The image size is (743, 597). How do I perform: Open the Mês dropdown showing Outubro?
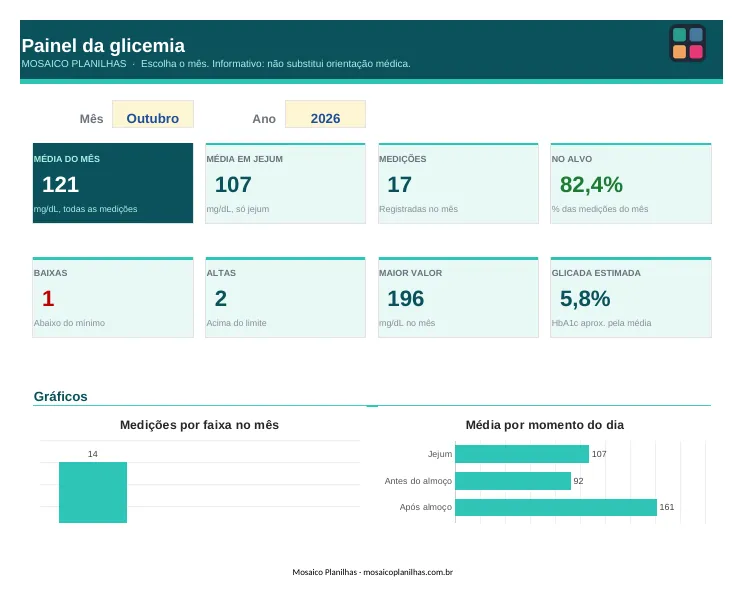click(153, 114)
